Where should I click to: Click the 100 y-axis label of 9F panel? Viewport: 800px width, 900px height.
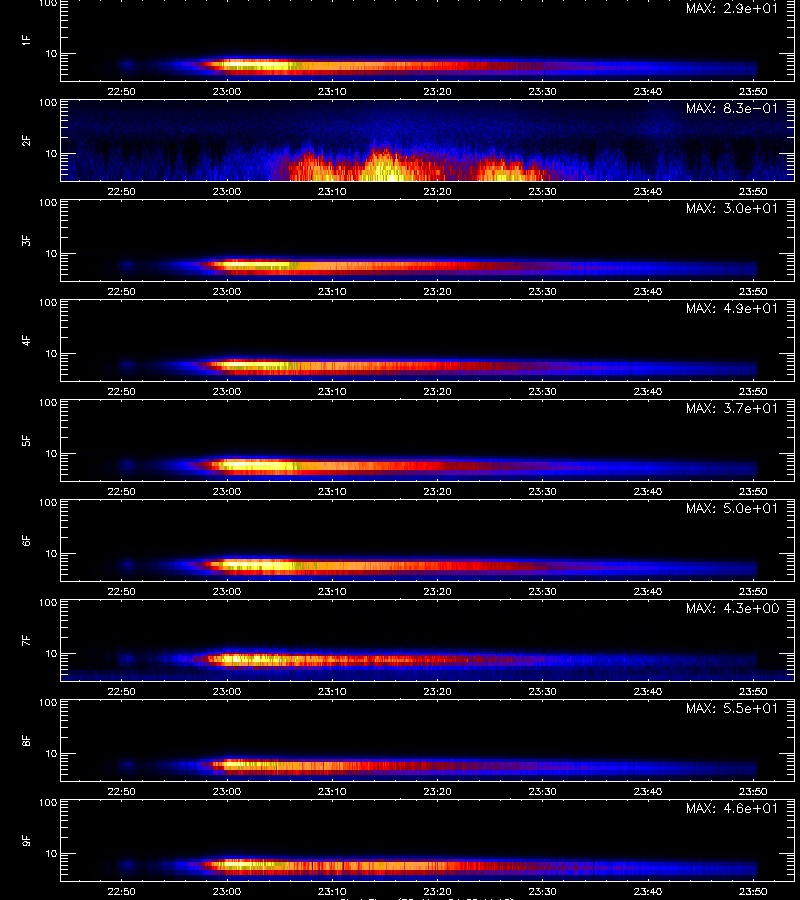click(48, 802)
